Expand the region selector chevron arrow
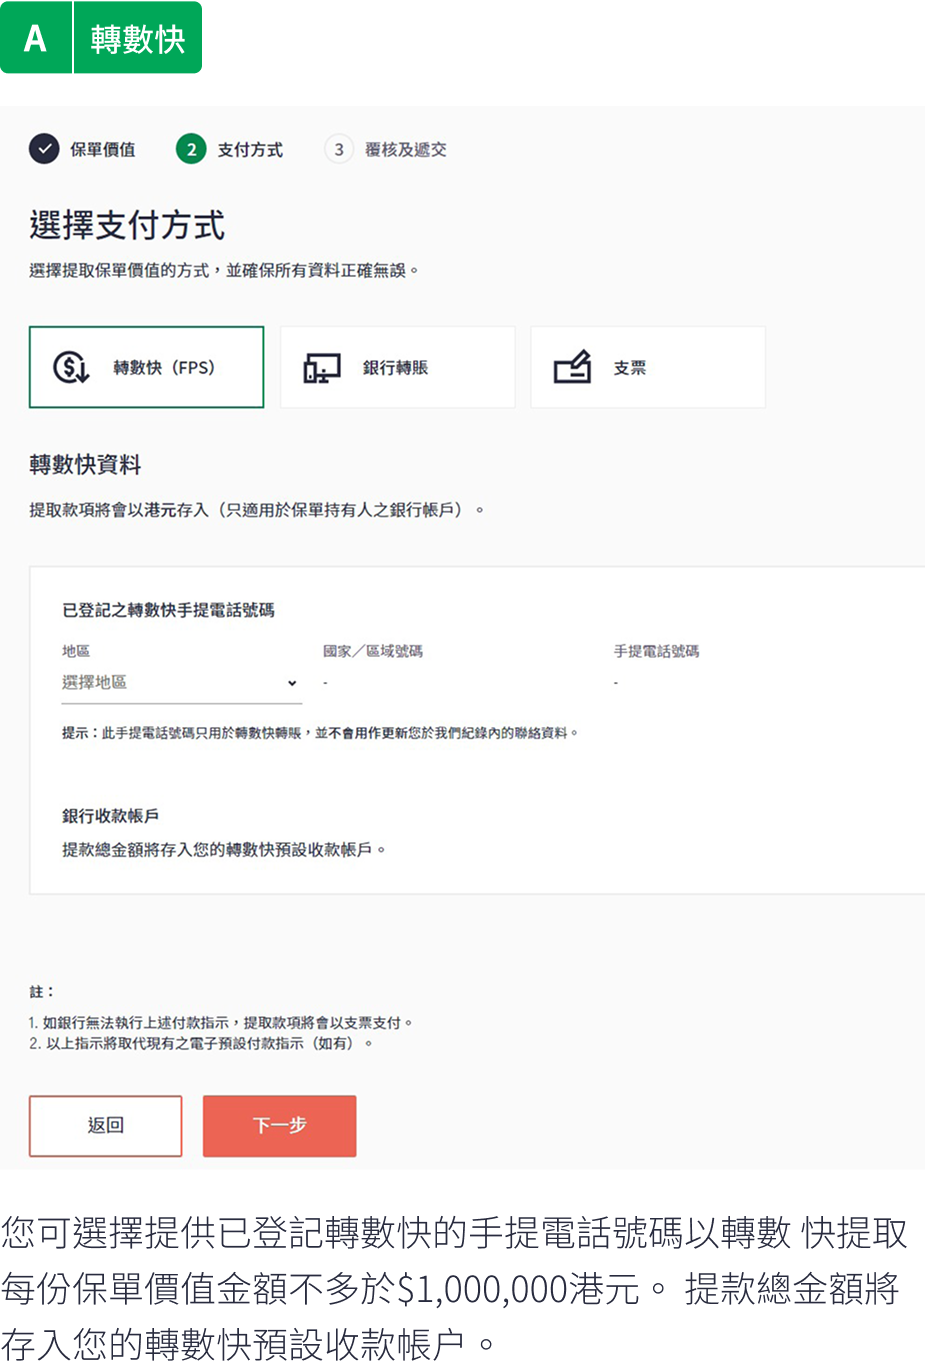The height and width of the screenshot is (1370, 926). pyautogui.click(x=291, y=682)
